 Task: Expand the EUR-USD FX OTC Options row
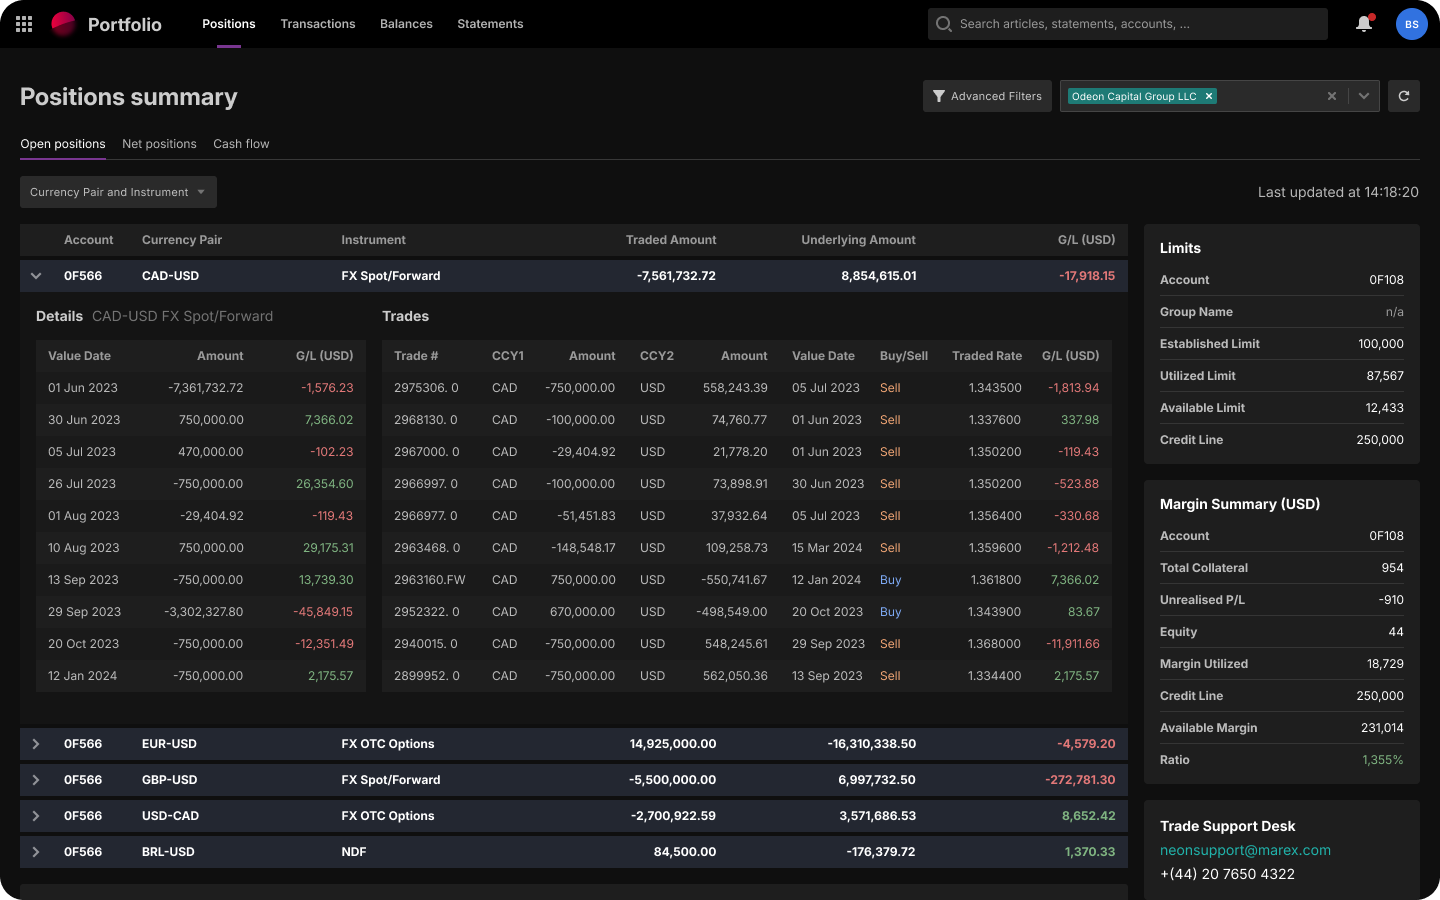click(x=36, y=744)
